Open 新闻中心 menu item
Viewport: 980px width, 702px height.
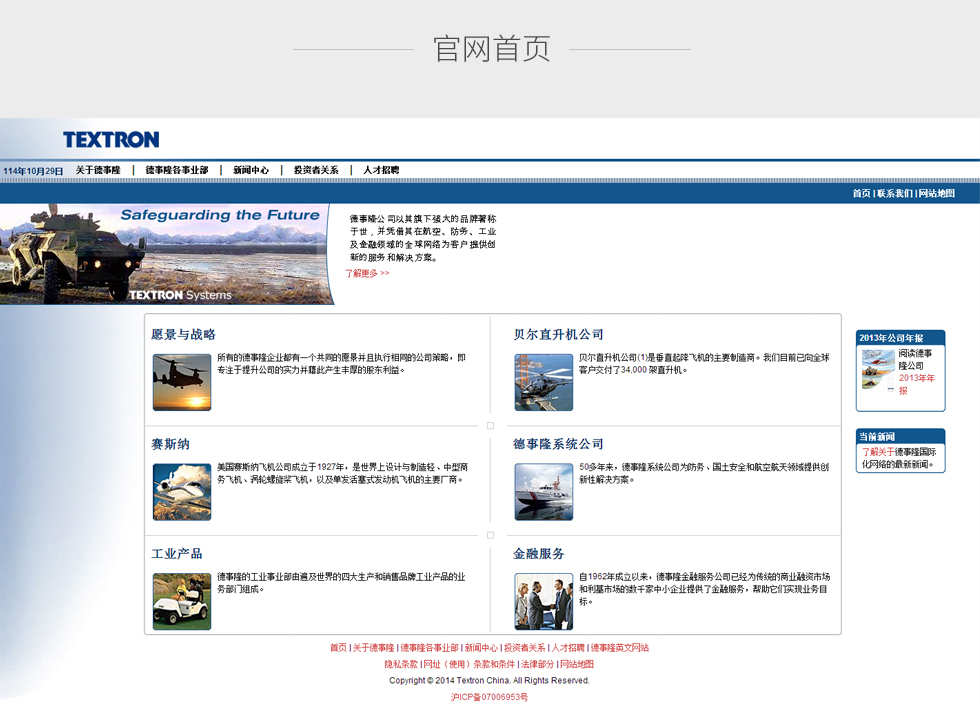[251, 170]
